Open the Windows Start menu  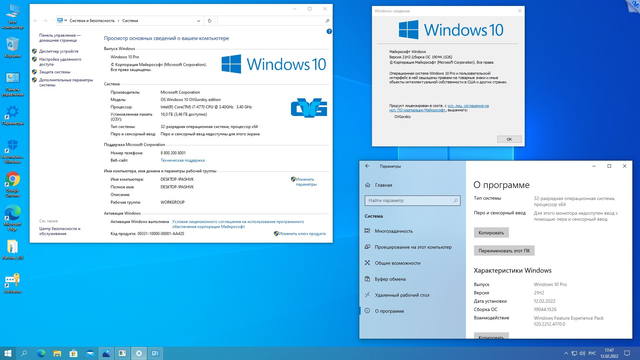tap(7, 353)
